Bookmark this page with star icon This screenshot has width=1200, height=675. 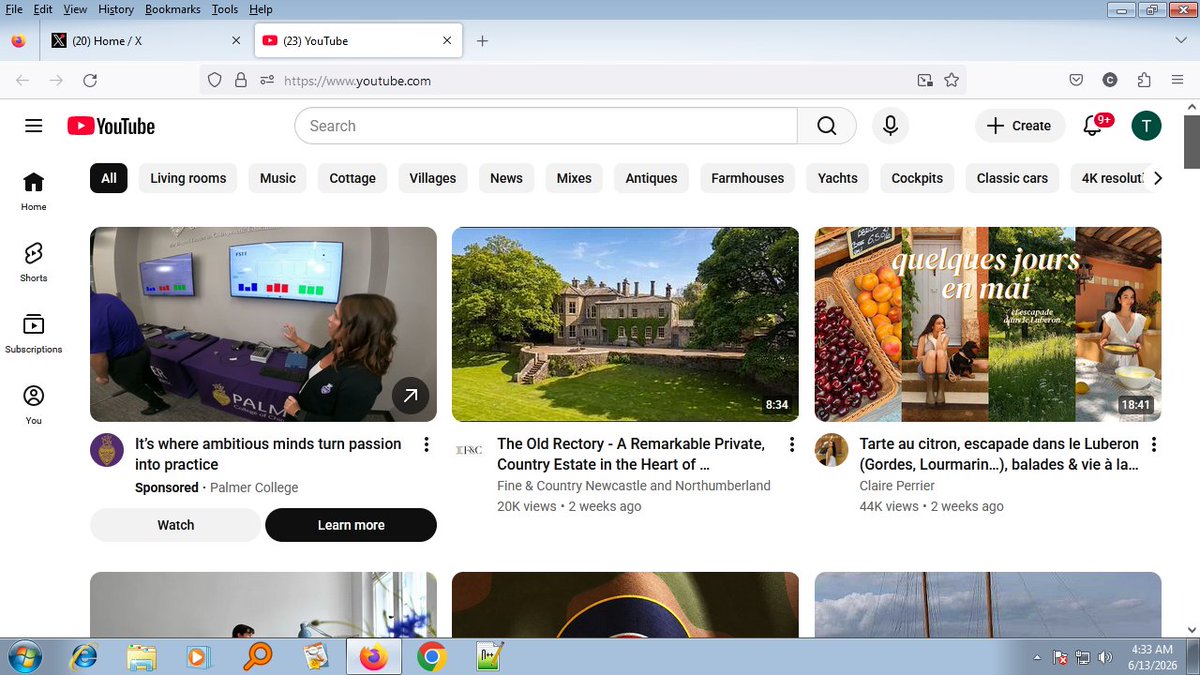click(x=951, y=81)
